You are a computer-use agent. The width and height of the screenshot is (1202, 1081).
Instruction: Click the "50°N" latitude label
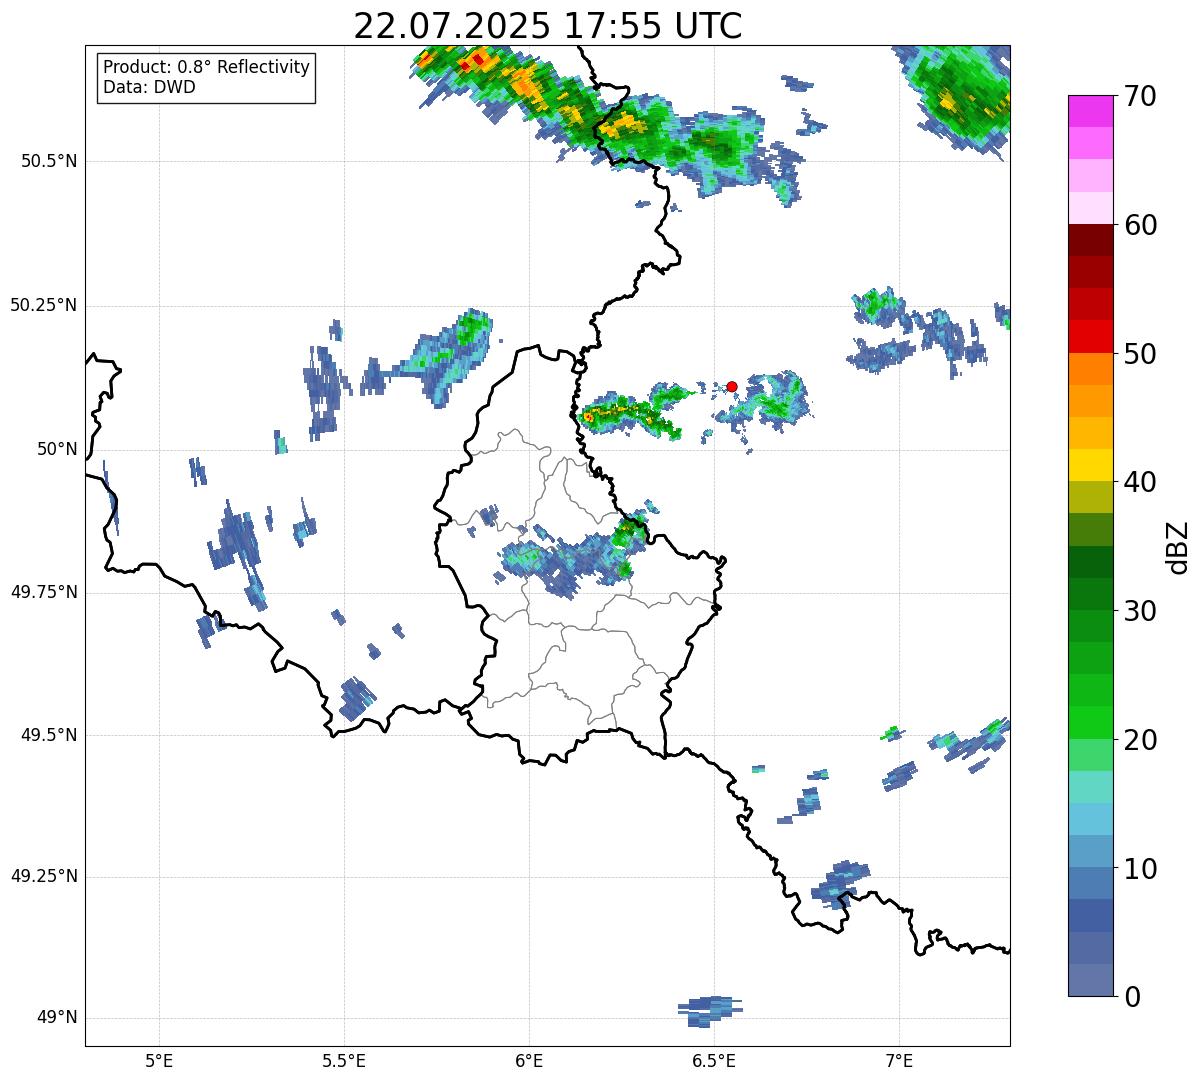[57, 449]
